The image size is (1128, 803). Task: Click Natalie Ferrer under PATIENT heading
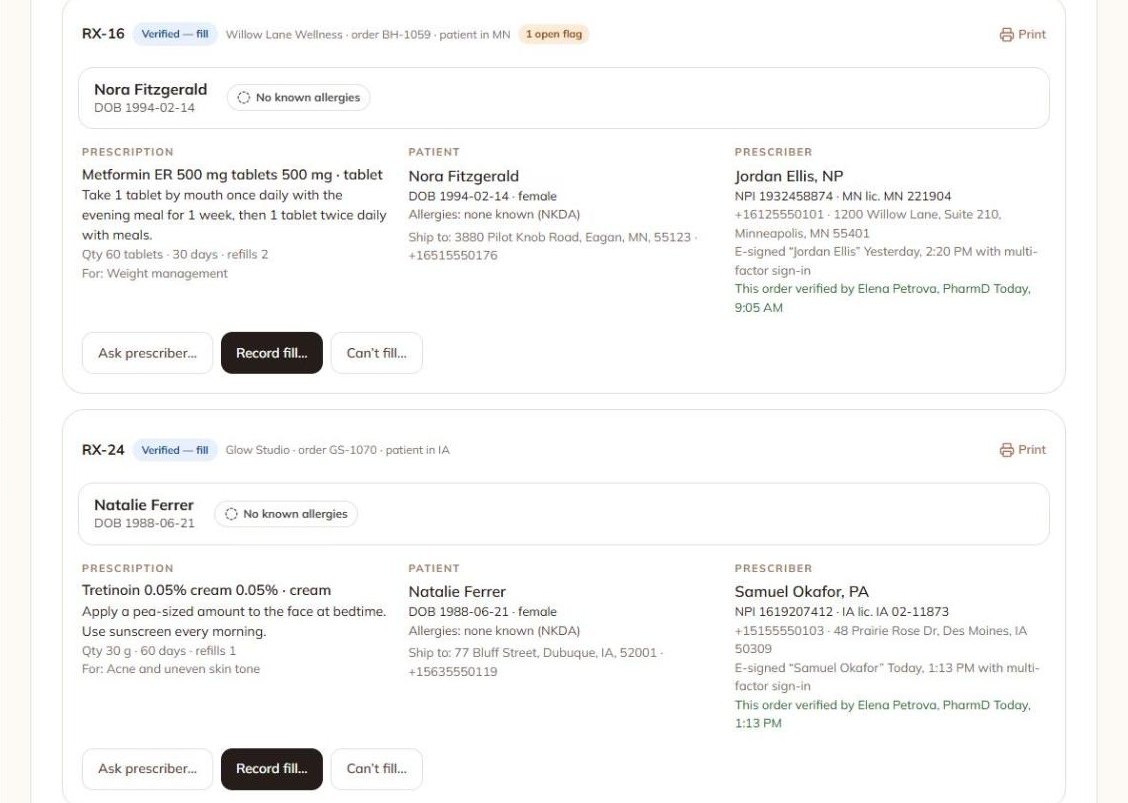tap(457, 591)
